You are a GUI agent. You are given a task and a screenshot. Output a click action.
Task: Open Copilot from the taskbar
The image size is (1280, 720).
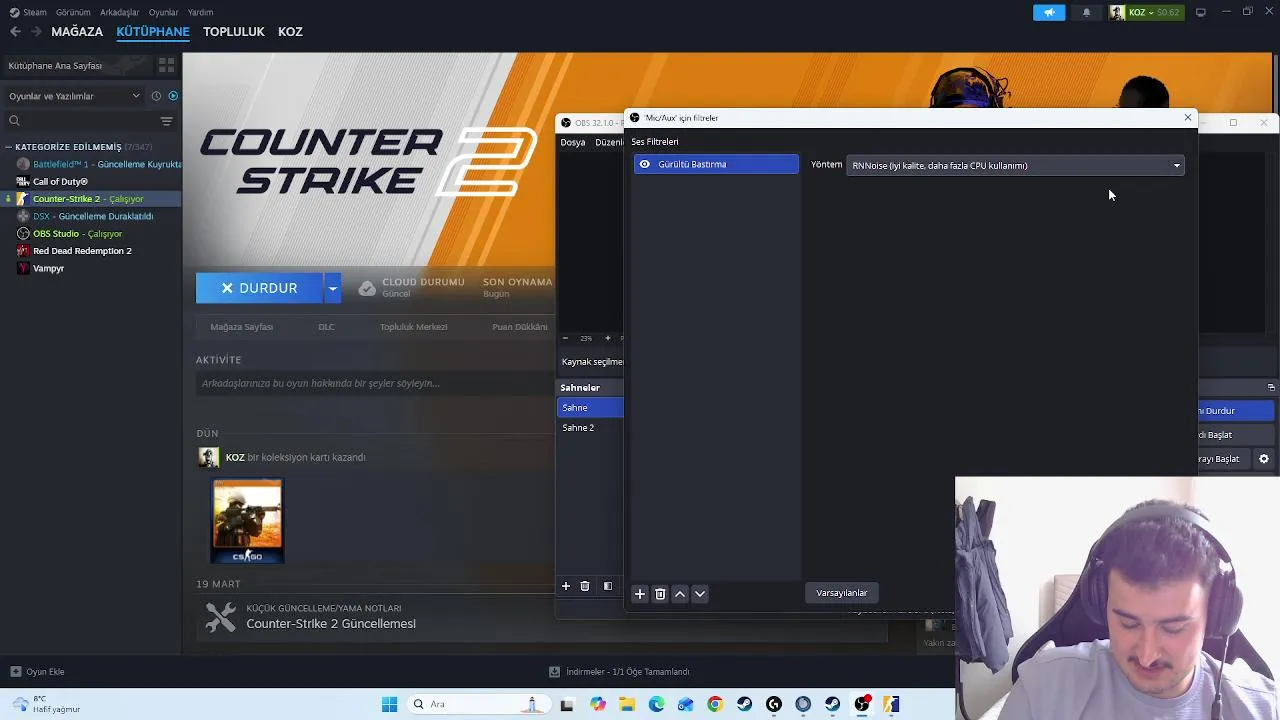tap(598, 704)
